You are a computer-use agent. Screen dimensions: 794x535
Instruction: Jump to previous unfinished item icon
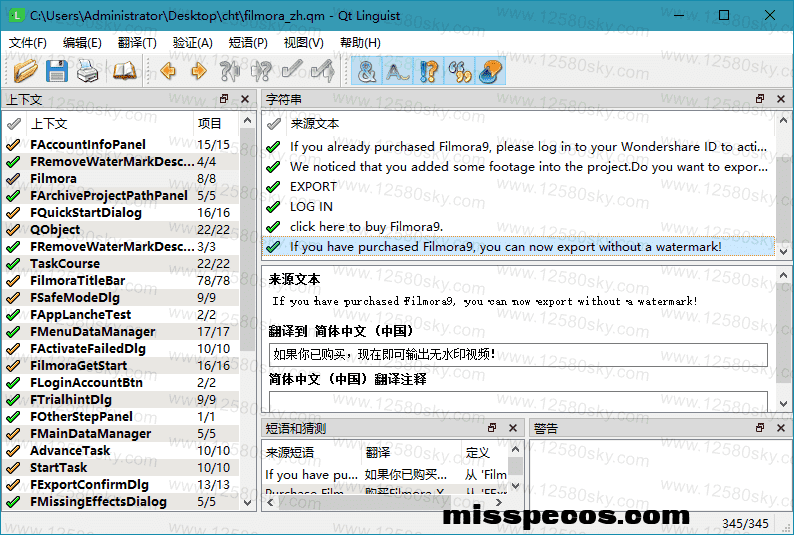230,71
